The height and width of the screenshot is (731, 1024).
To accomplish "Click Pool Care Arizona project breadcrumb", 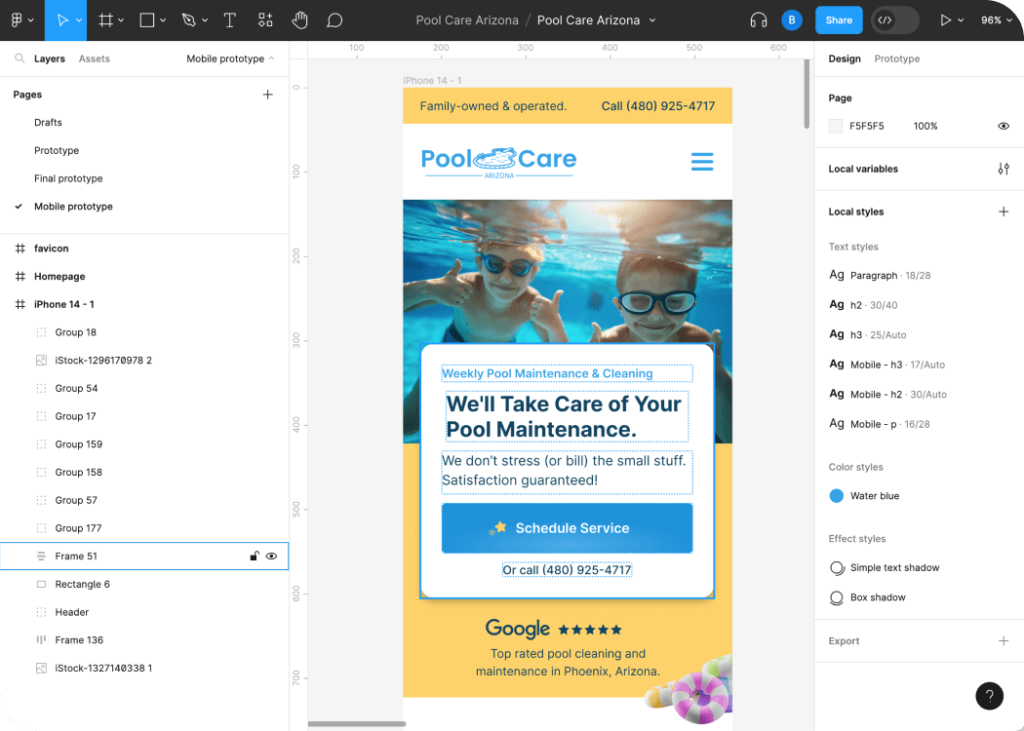I will pyautogui.click(x=467, y=20).
